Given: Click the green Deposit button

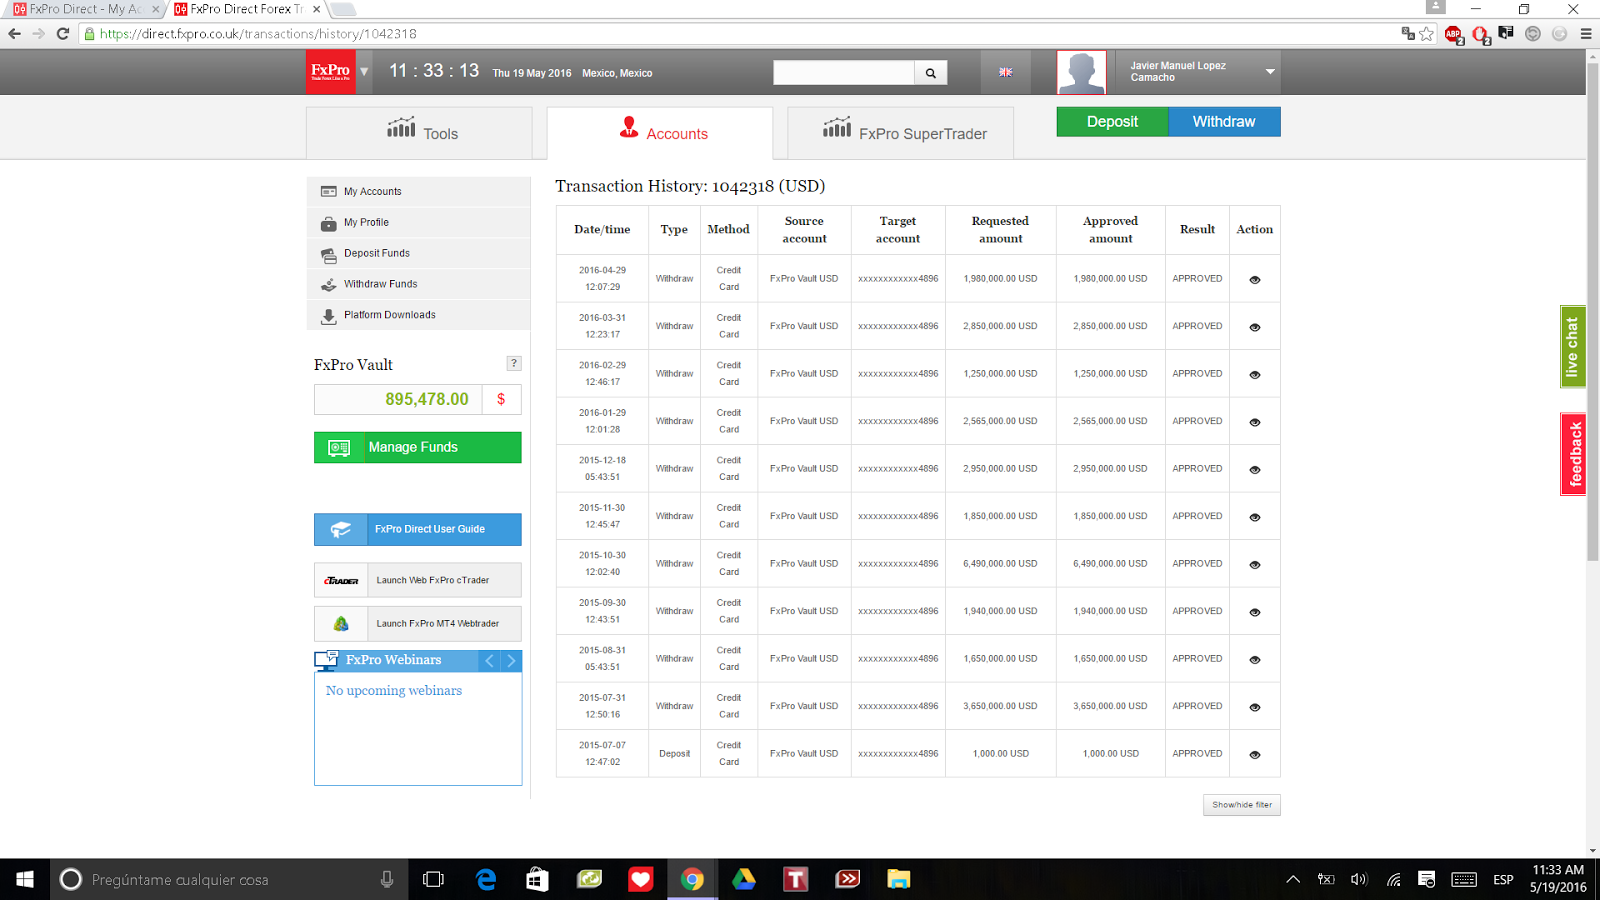Looking at the screenshot, I should pos(1112,122).
